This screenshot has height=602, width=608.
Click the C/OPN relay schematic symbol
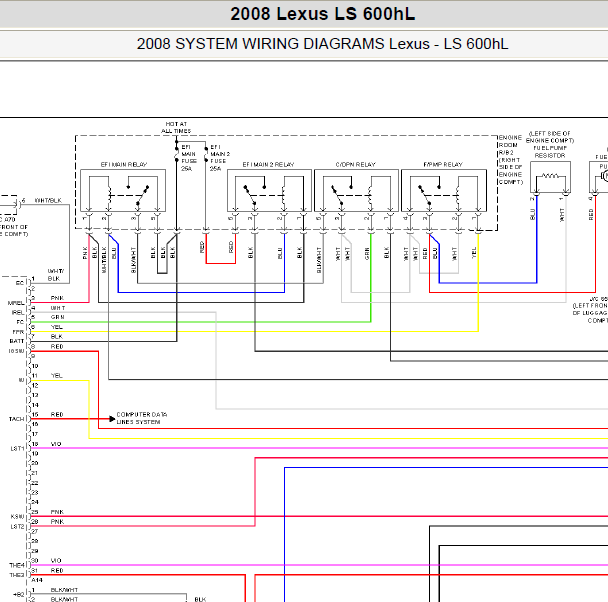356,190
